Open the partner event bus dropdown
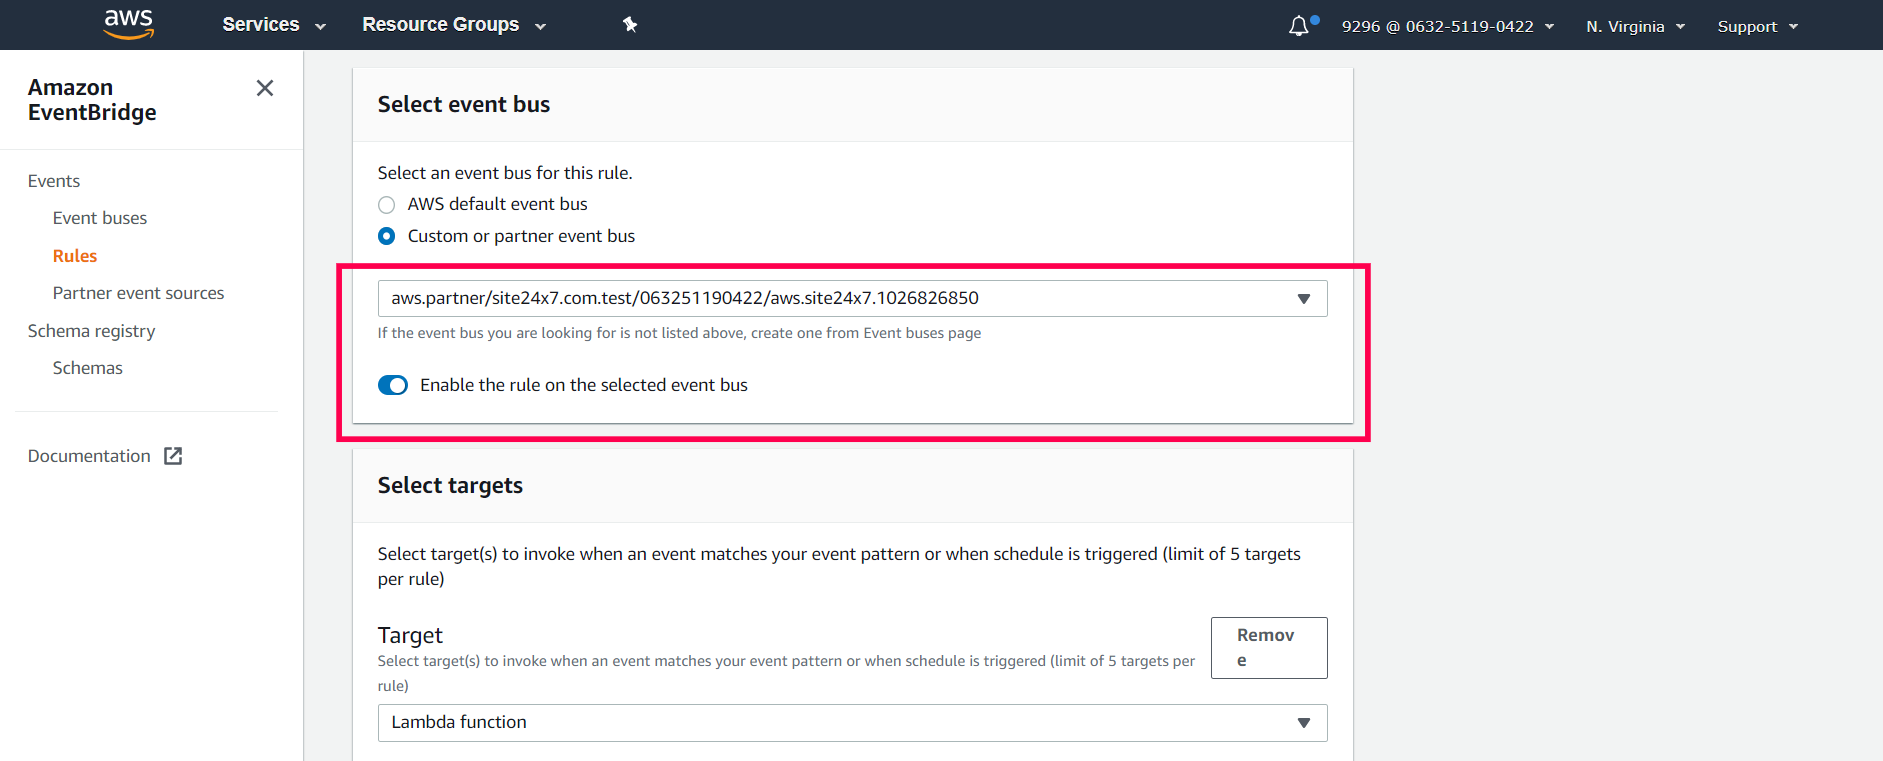 (x=852, y=299)
